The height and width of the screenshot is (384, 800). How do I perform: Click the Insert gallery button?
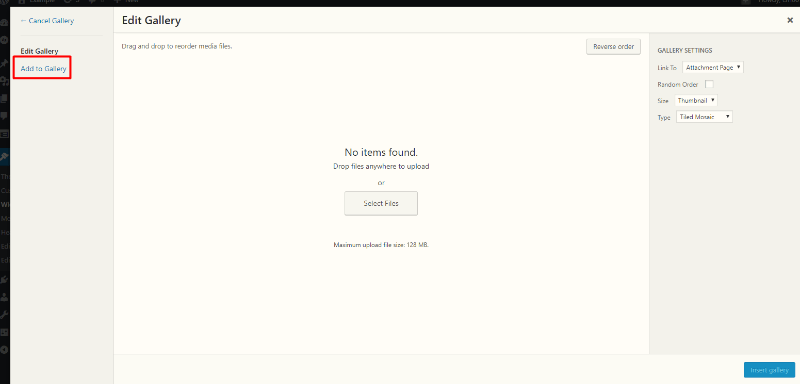point(769,370)
